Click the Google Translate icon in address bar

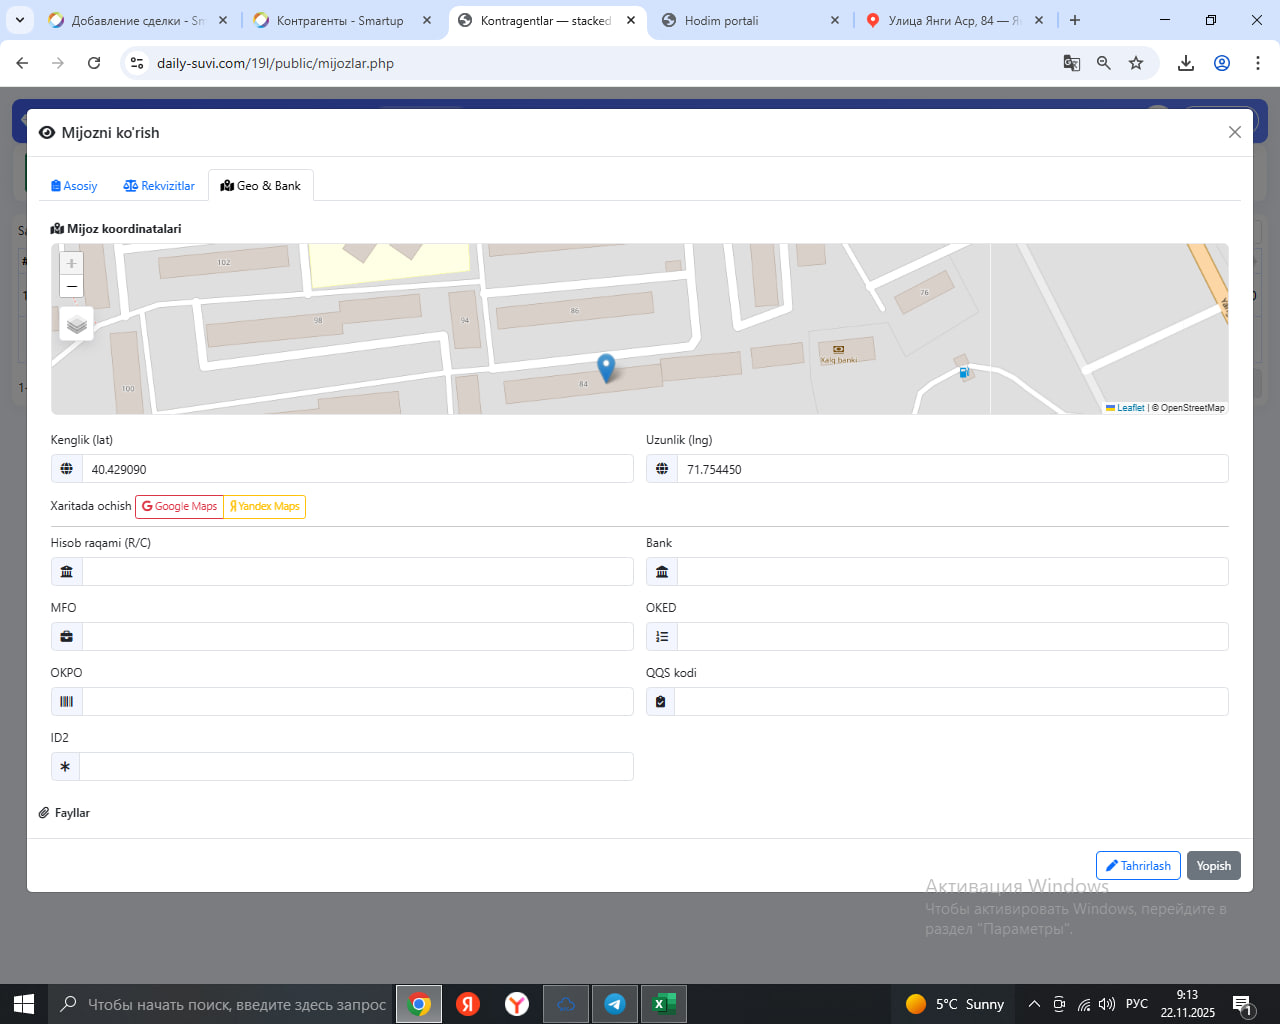(1071, 63)
